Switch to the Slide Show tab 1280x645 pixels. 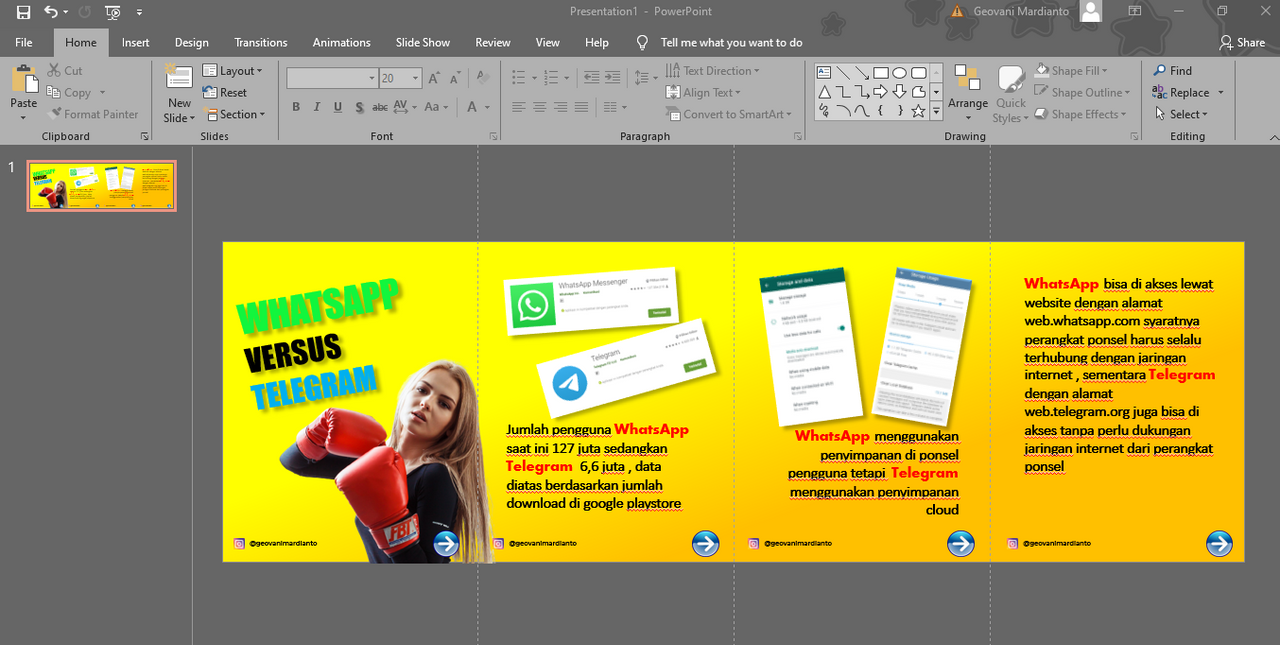[x=423, y=43]
